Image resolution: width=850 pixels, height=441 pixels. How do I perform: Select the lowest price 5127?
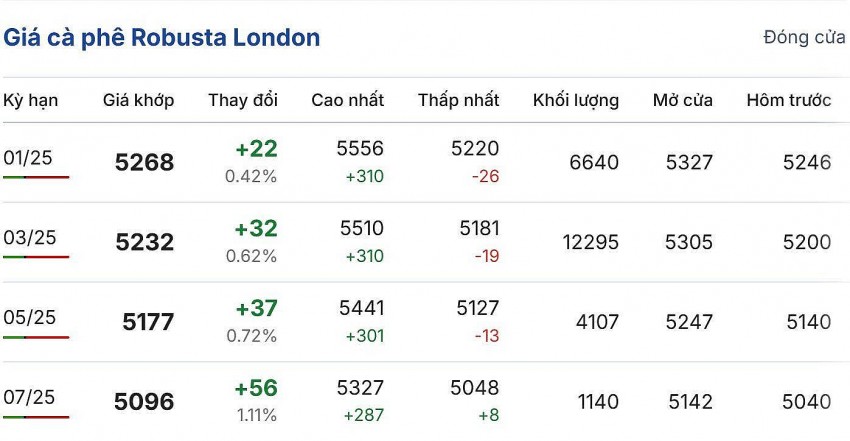coord(474,309)
